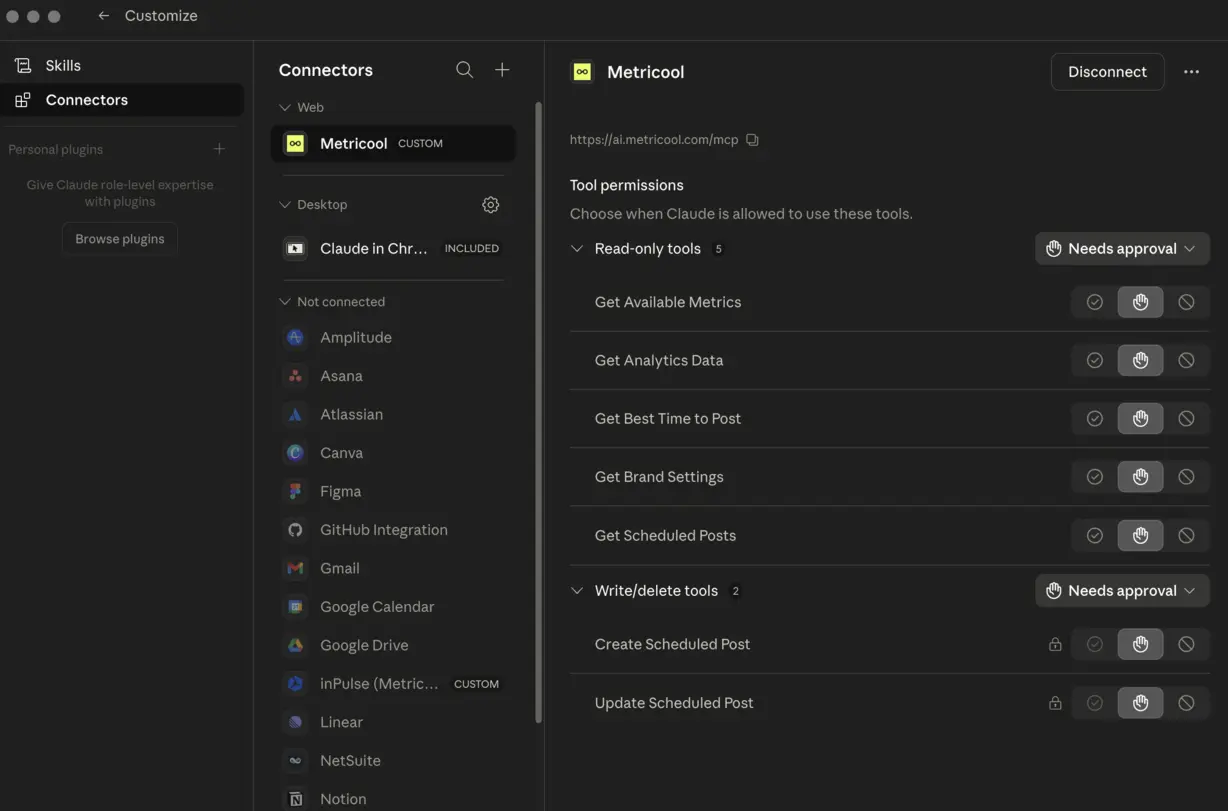The image size is (1228, 811).
Task: Select Atlassian connector icon
Action: pyautogui.click(x=295, y=414)
